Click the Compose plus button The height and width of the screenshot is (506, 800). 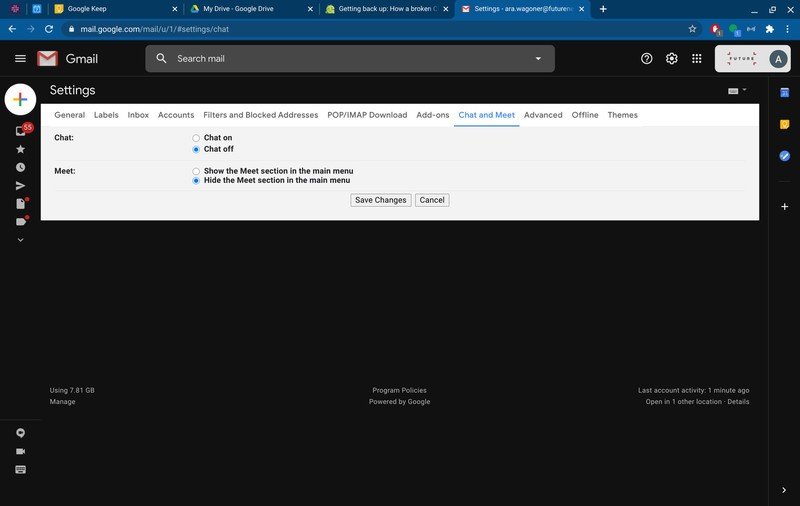tap(20, 99)
